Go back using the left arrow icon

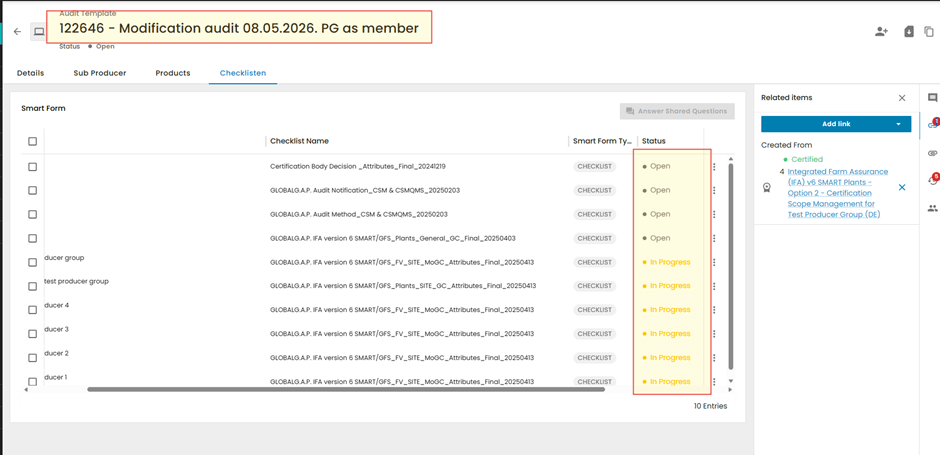pyautogui.click(x=17, y=32)
